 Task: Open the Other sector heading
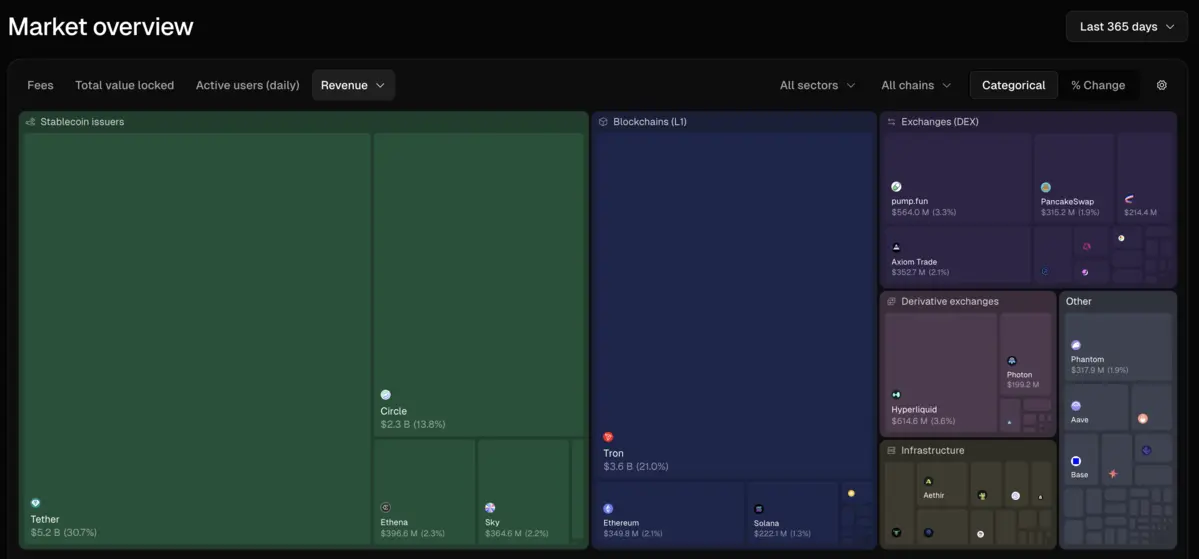1079,301
